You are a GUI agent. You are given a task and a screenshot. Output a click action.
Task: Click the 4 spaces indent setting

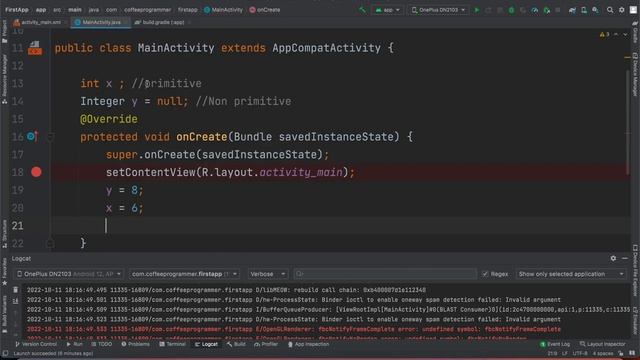[x=602, y=353]
